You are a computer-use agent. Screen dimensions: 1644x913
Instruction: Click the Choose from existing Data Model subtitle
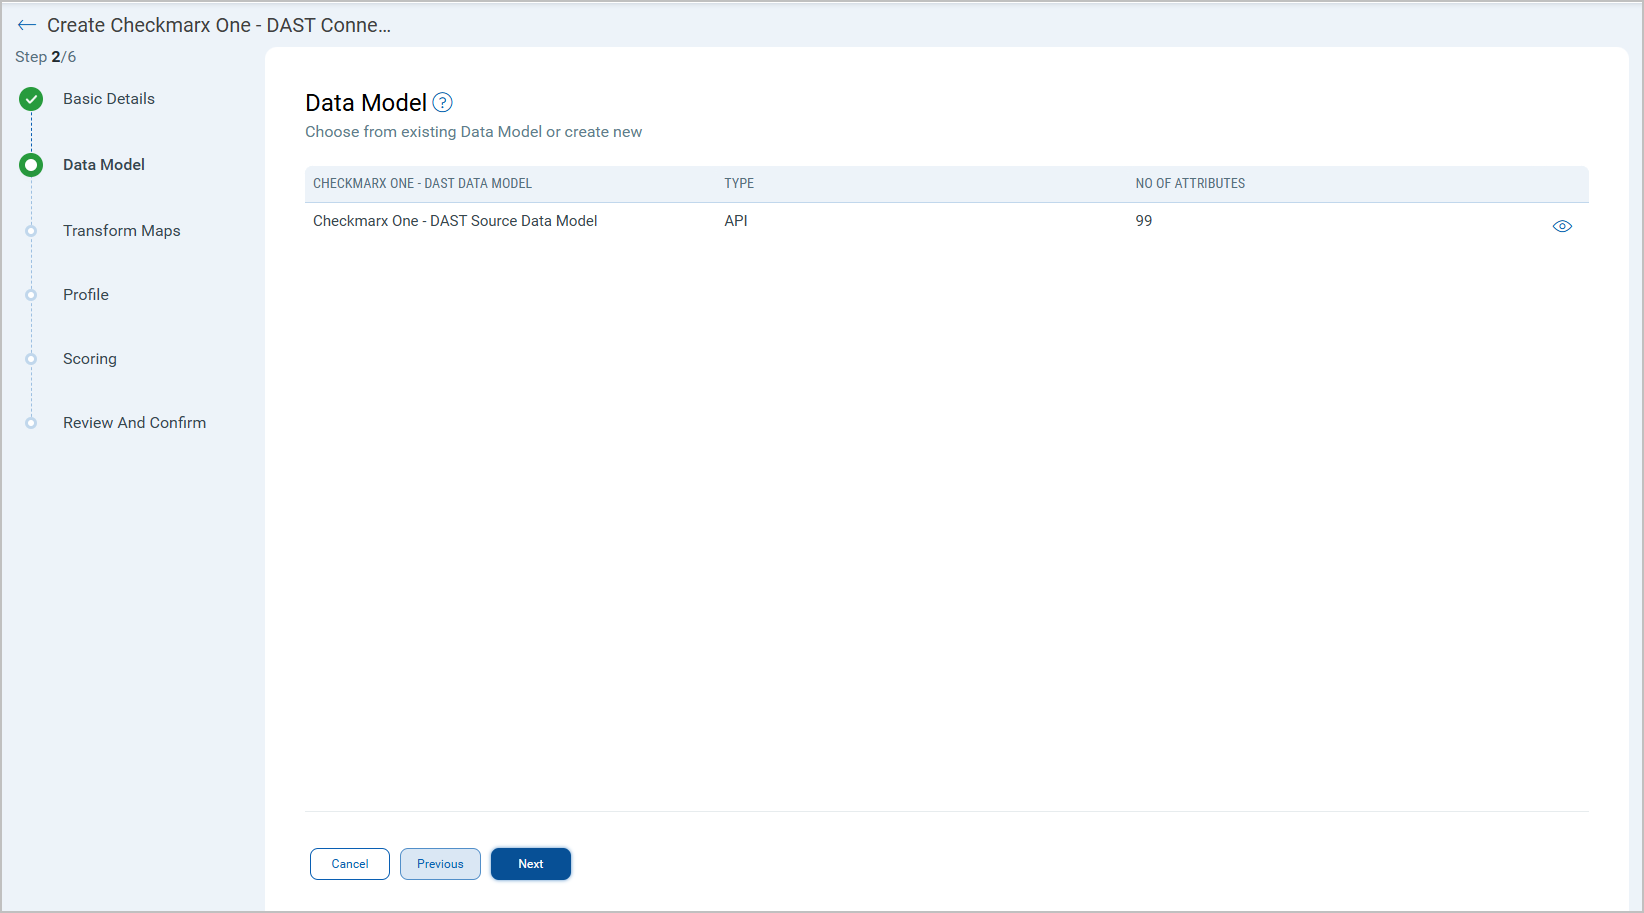tap(474, 132)
